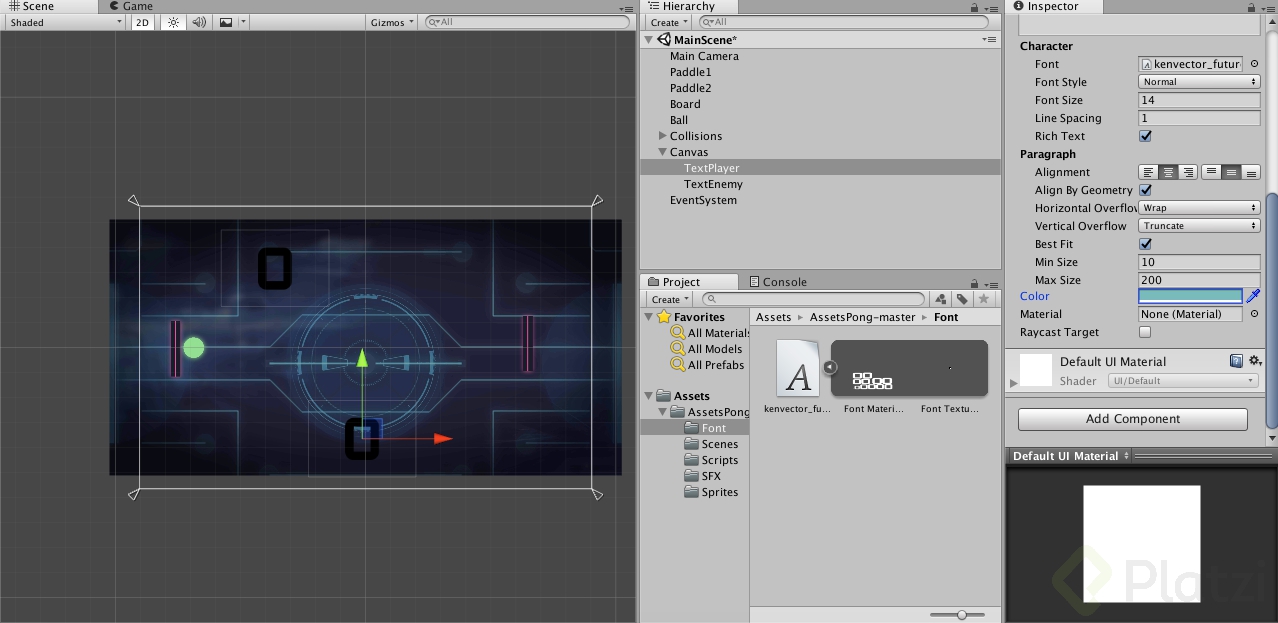Expand the Collisions object in Hierarchy

(x=662, y=136)
